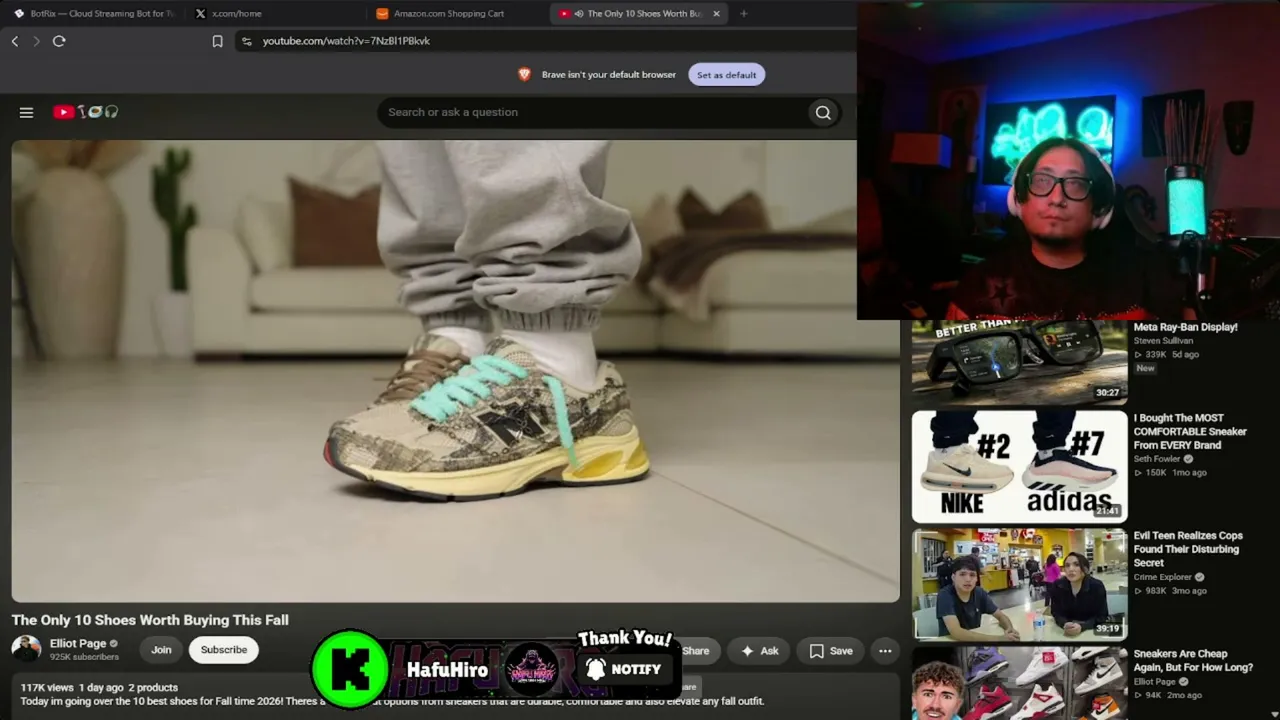
Task: Click the title 'Meta Ray-Ban Display!'
Action: pyautogui.click(x=1185, y=327)
